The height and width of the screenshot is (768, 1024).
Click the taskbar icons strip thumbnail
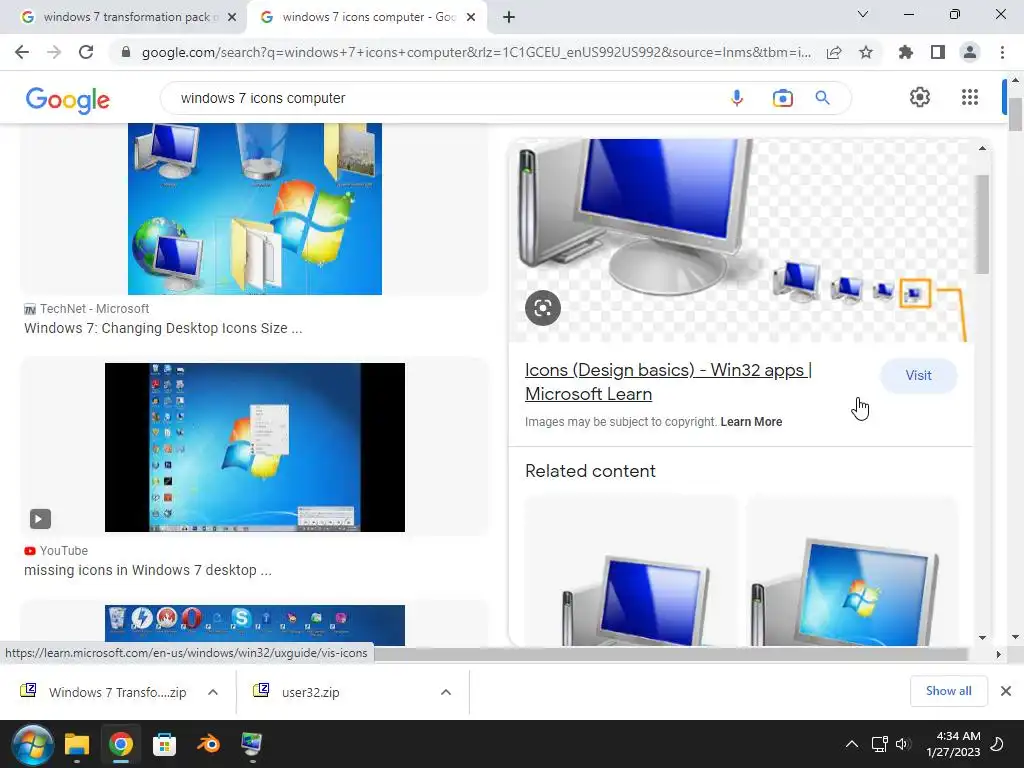coord(255,625)
